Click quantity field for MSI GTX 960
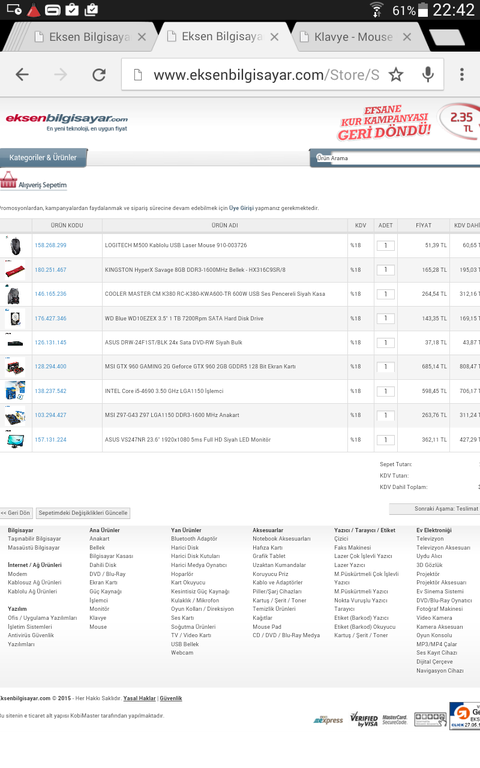The image size is (480, 768). (x=385, y=366)
